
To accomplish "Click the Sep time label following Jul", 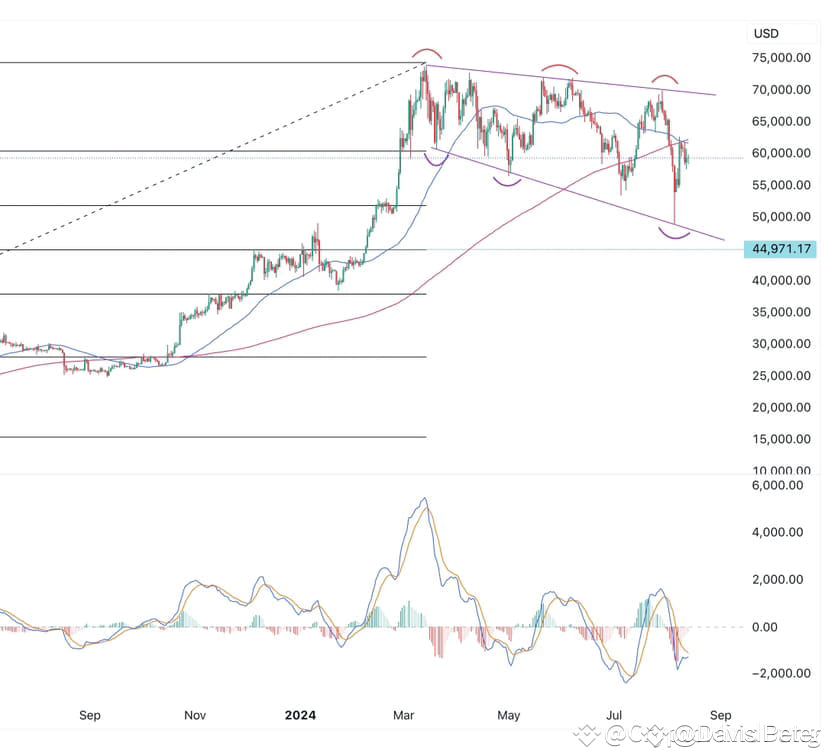I will (x=721, y=715).
